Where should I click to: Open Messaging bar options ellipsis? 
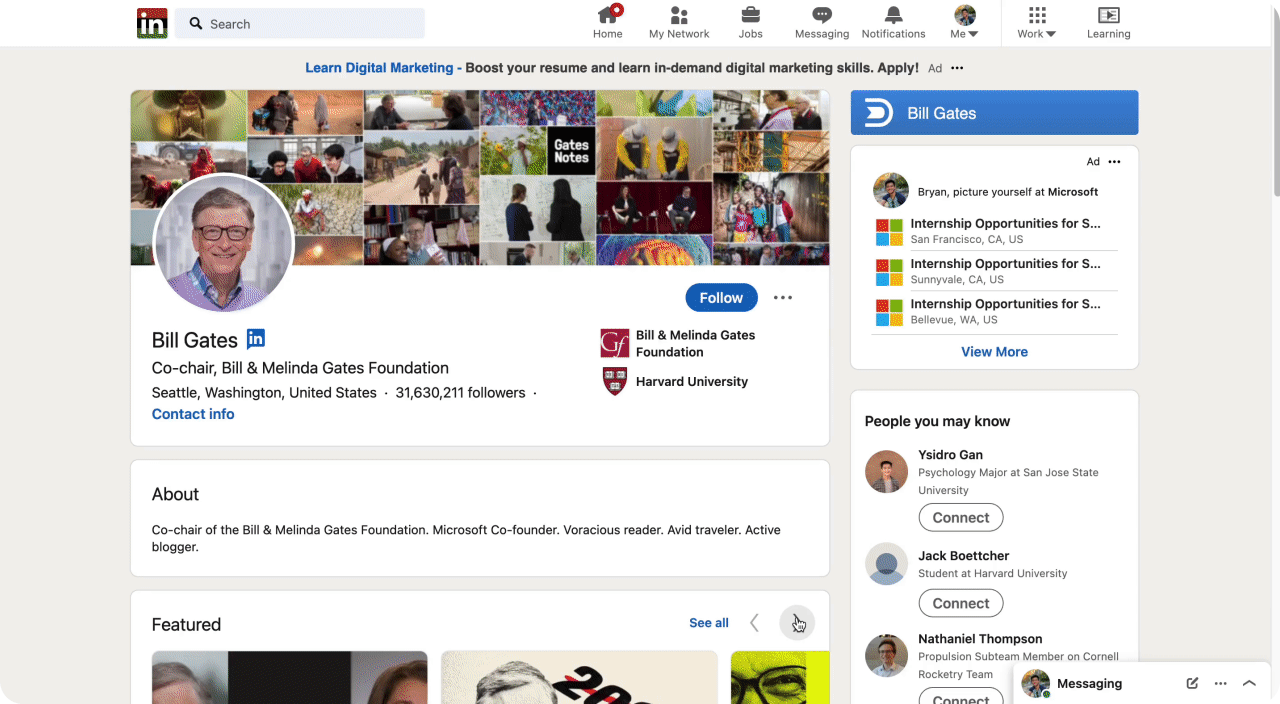[x=1220, y=683]
